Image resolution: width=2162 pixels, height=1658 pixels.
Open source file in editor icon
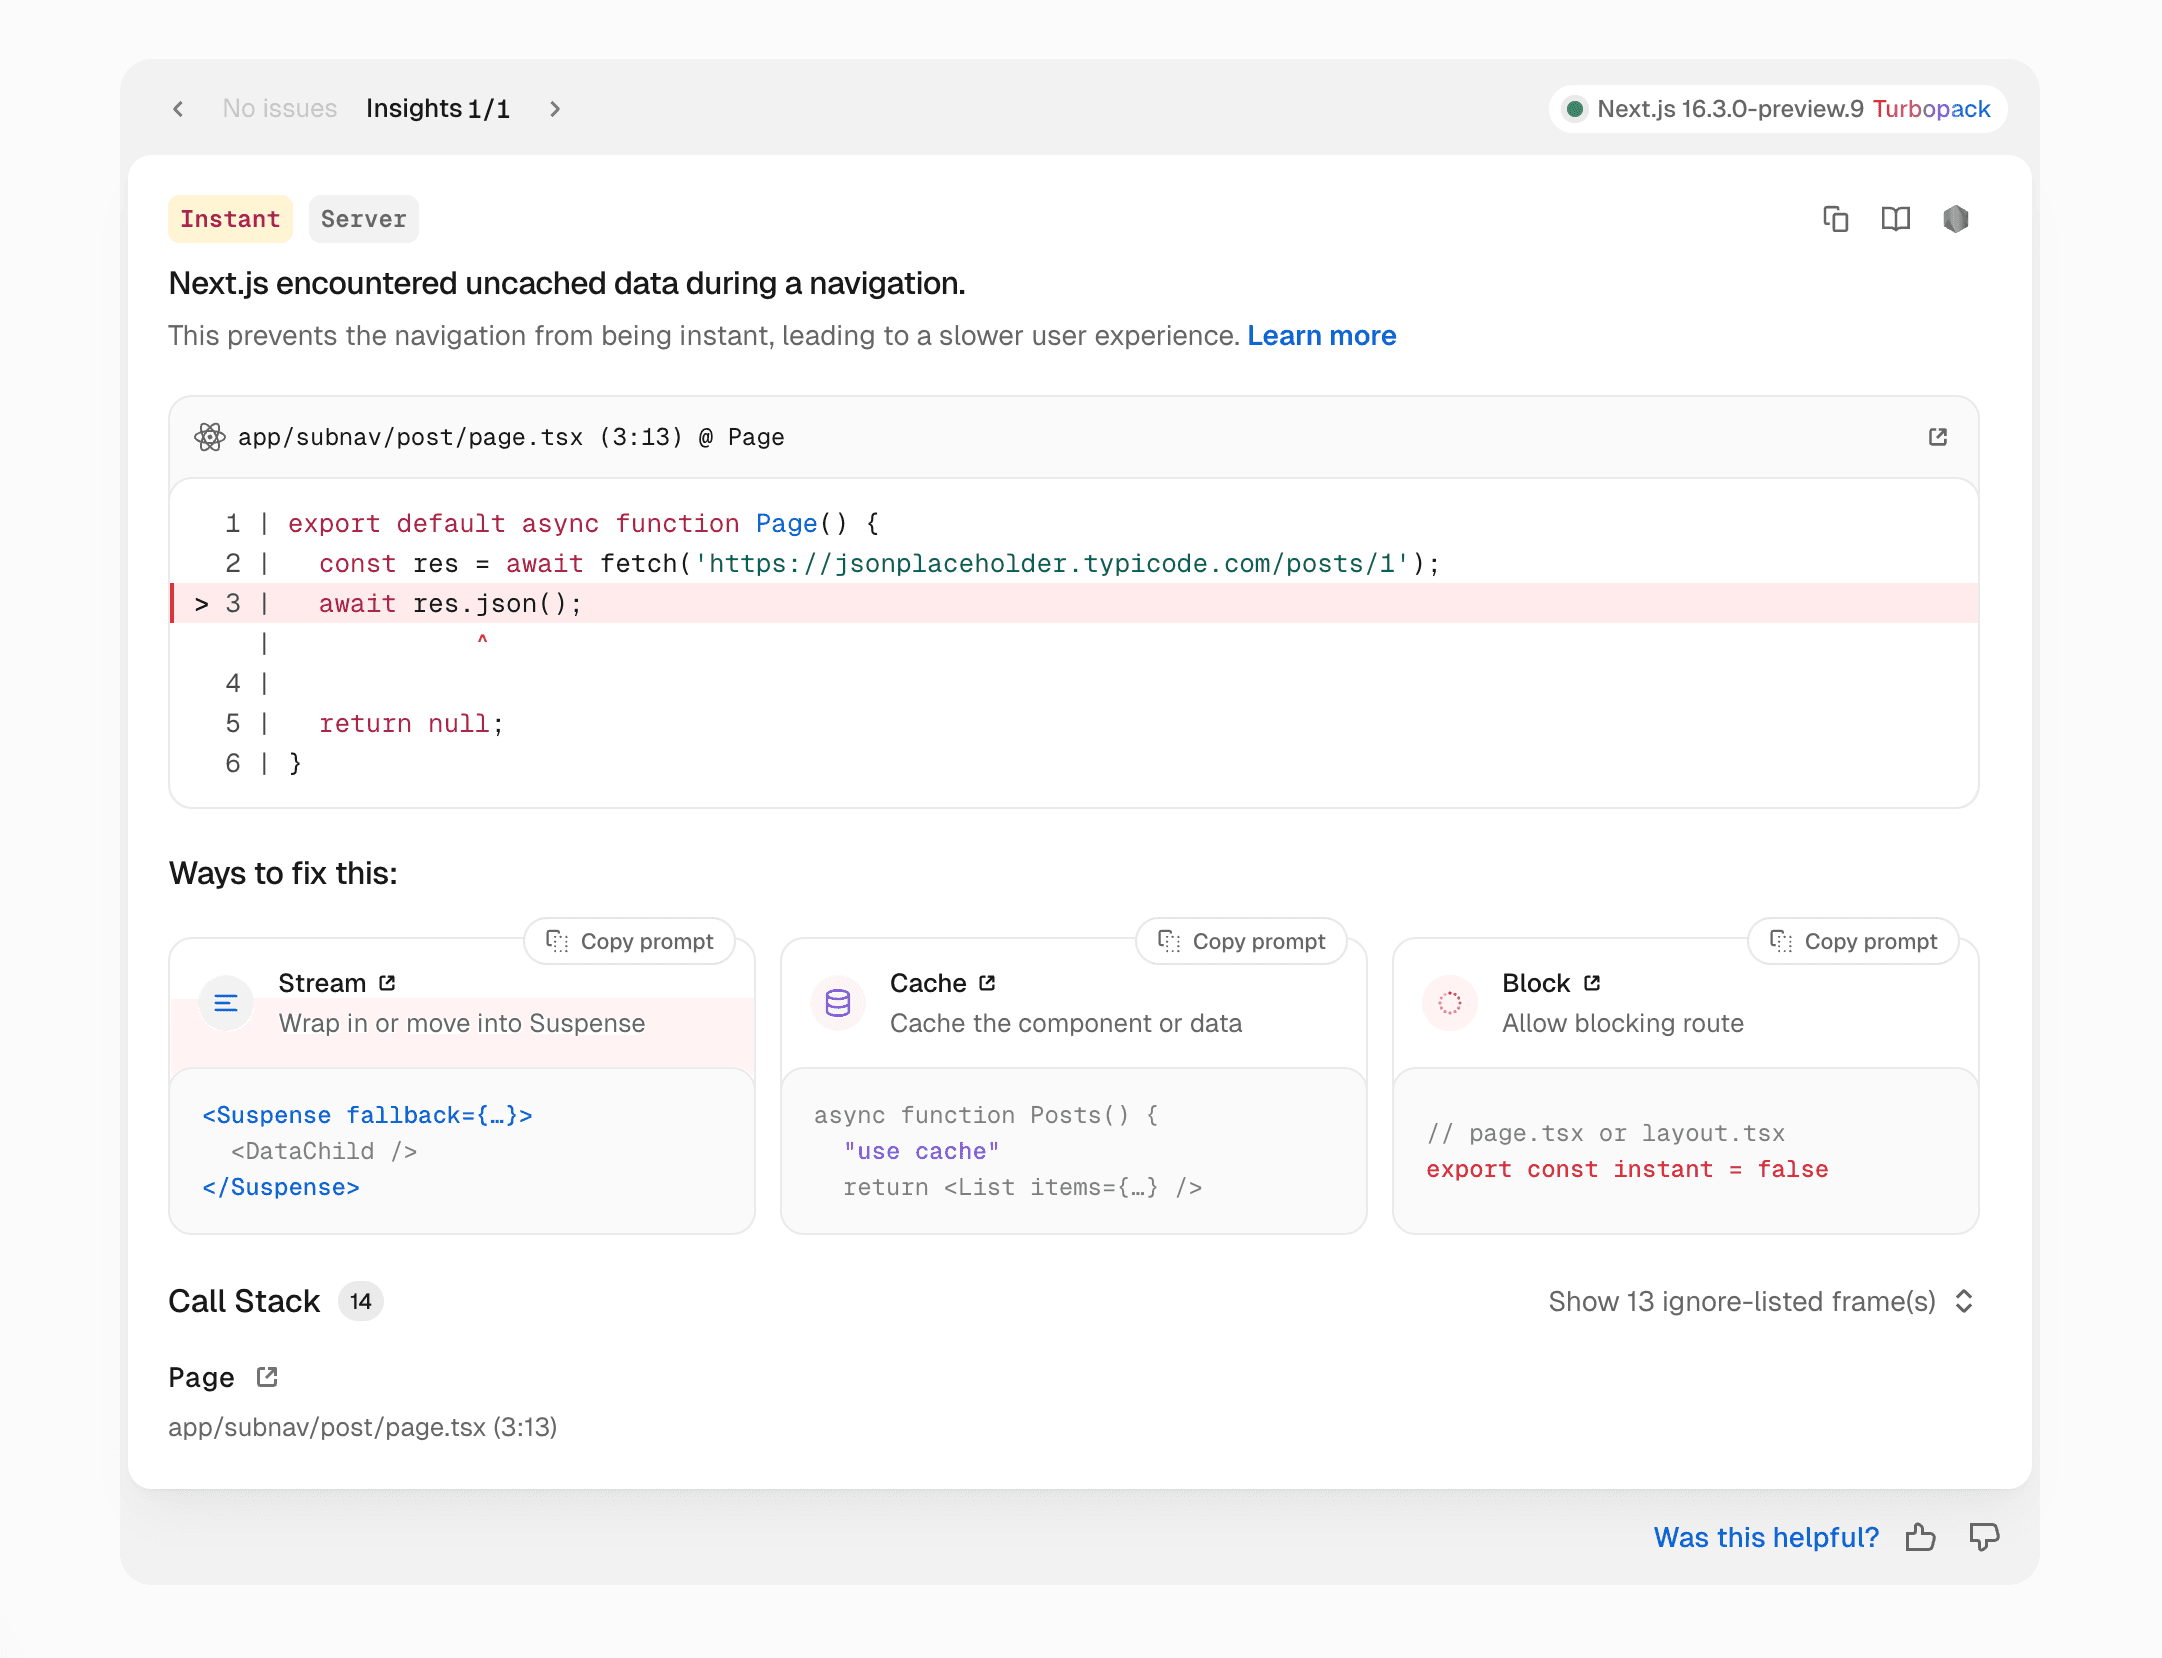point(1937,437)
